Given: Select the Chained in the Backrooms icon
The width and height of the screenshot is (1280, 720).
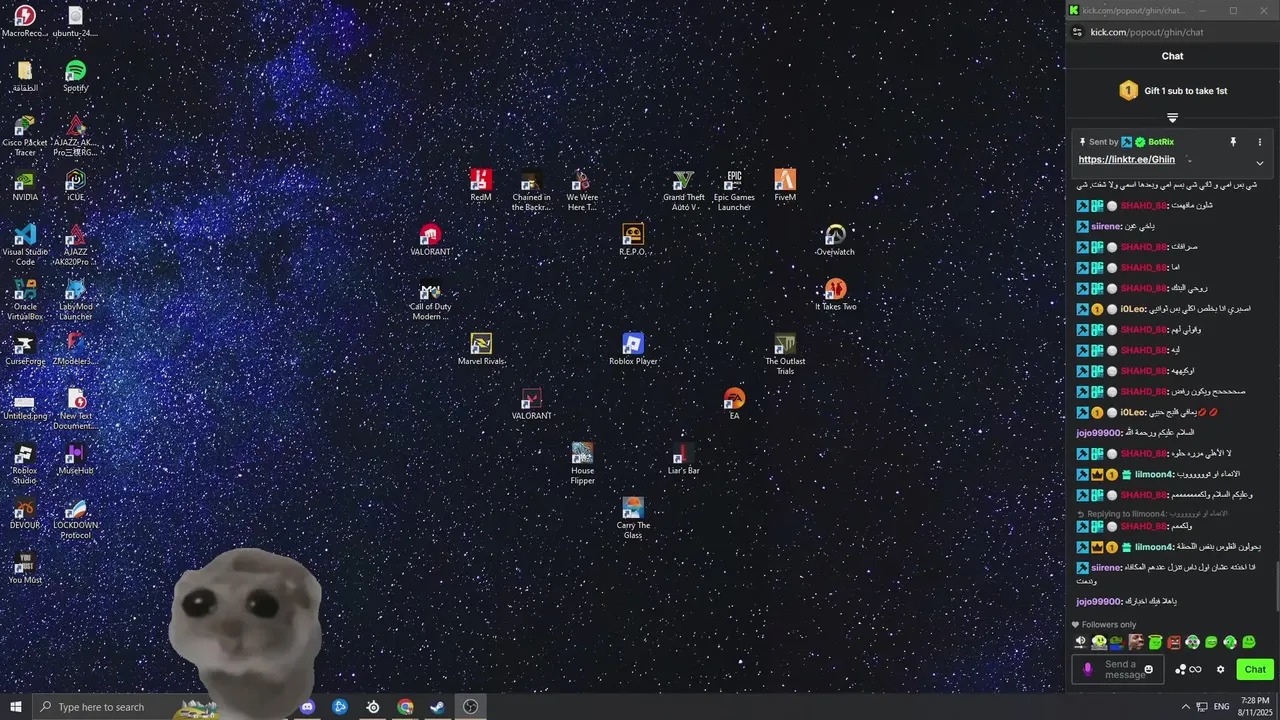Looking at the screenshot, I should (531, 190).
